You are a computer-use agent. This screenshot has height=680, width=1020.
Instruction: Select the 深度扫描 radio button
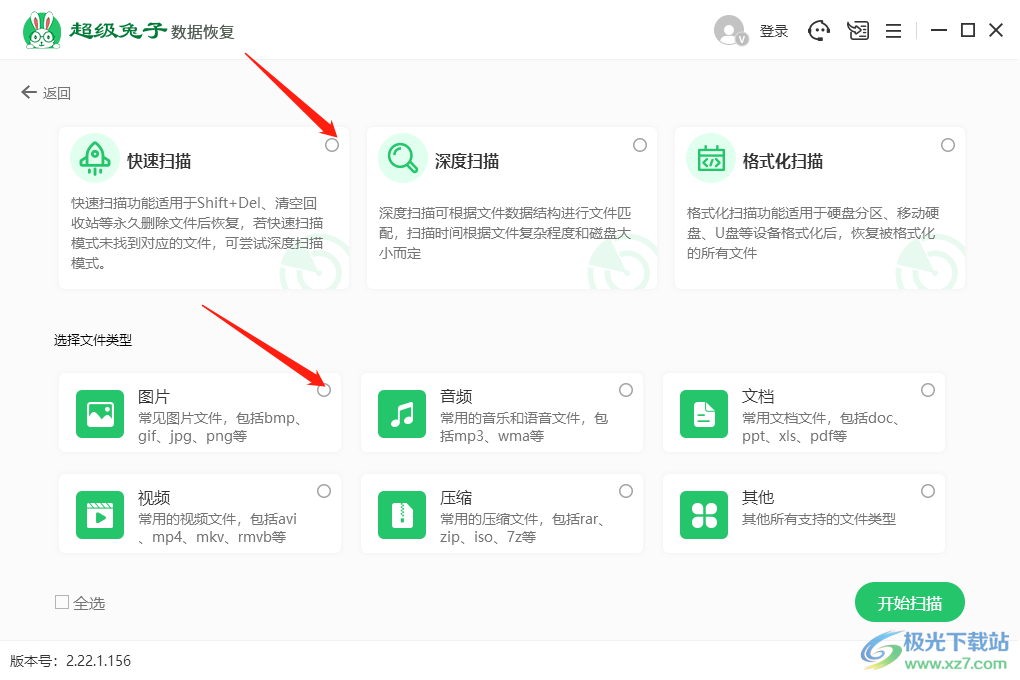[640, 145]
